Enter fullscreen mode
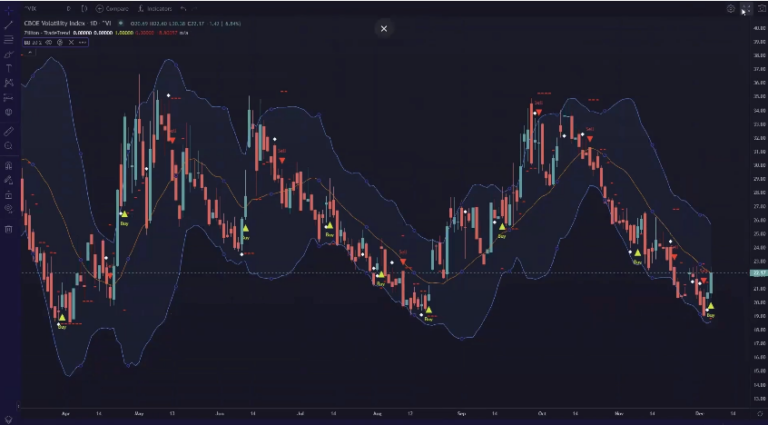Screen dimensions: 768x425 tap(745, 8)
